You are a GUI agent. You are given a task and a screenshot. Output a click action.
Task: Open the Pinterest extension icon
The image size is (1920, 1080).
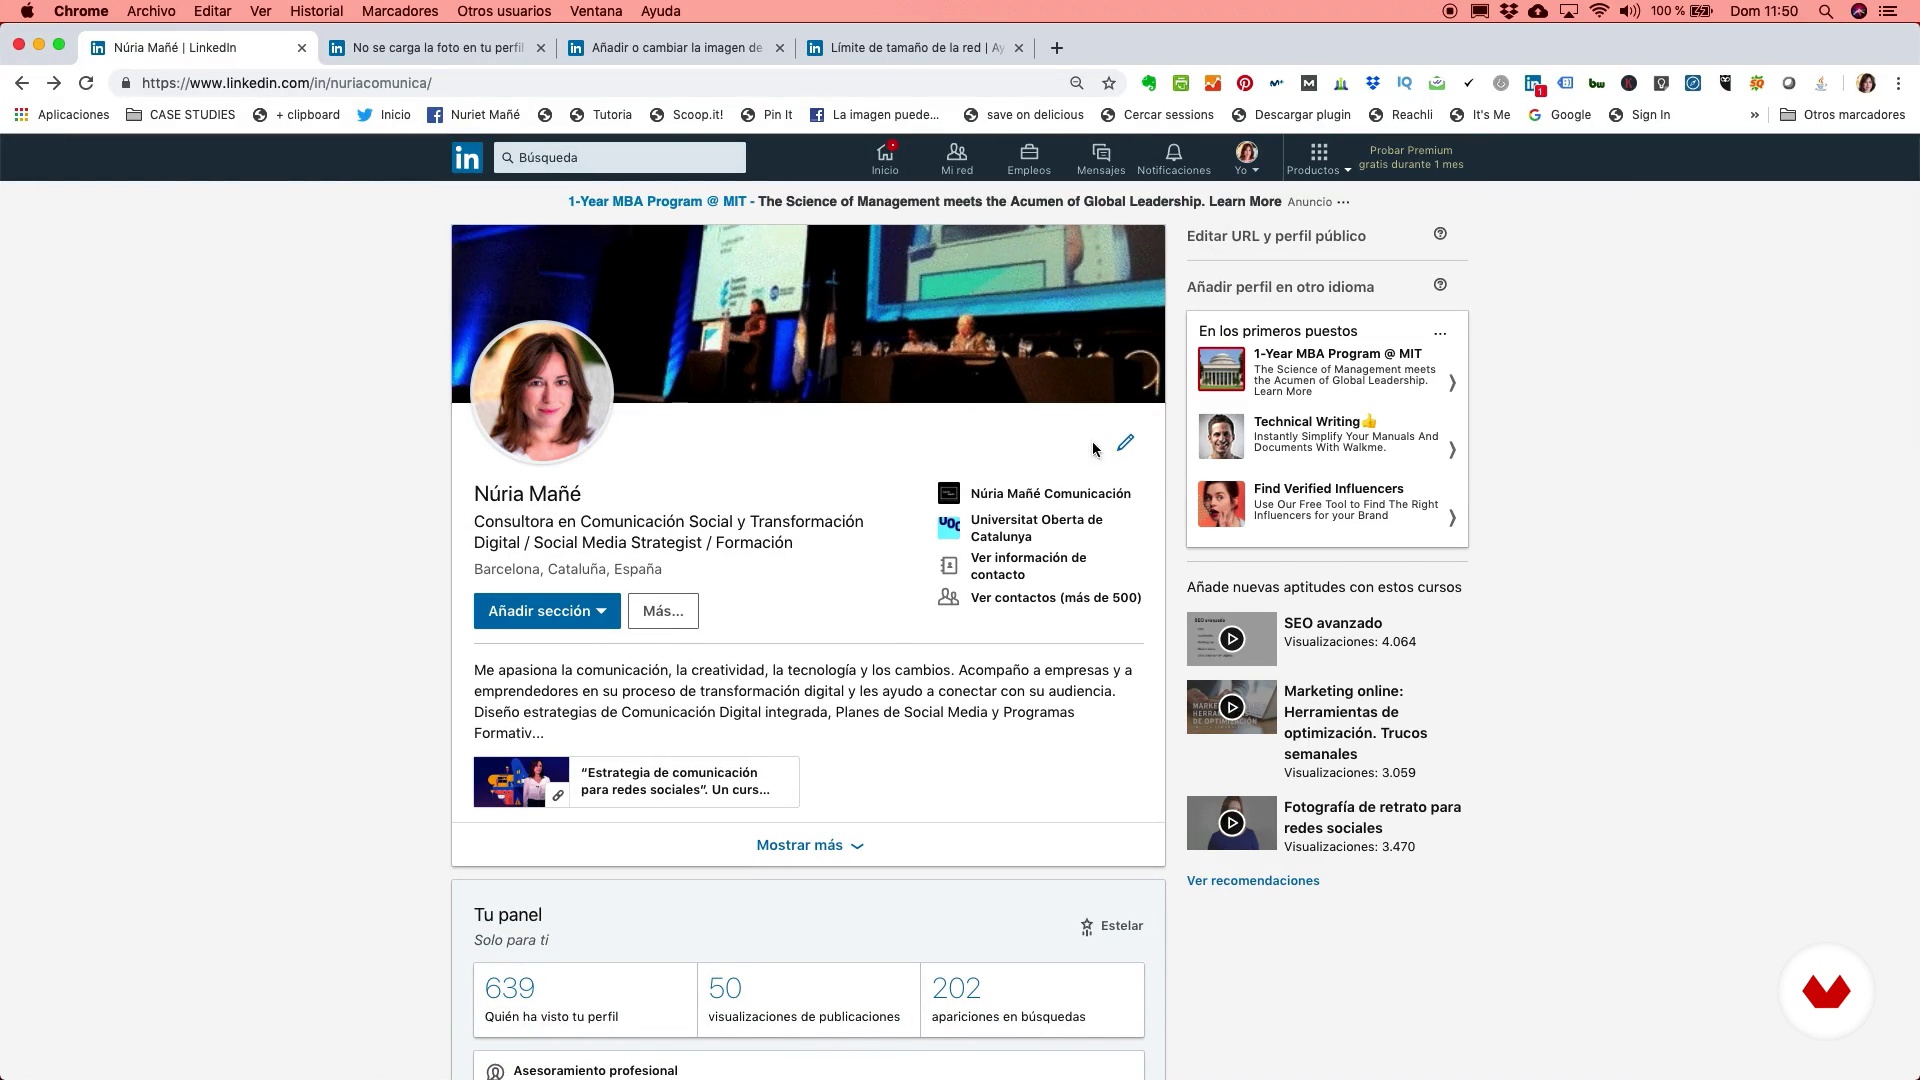point(1245,83)
